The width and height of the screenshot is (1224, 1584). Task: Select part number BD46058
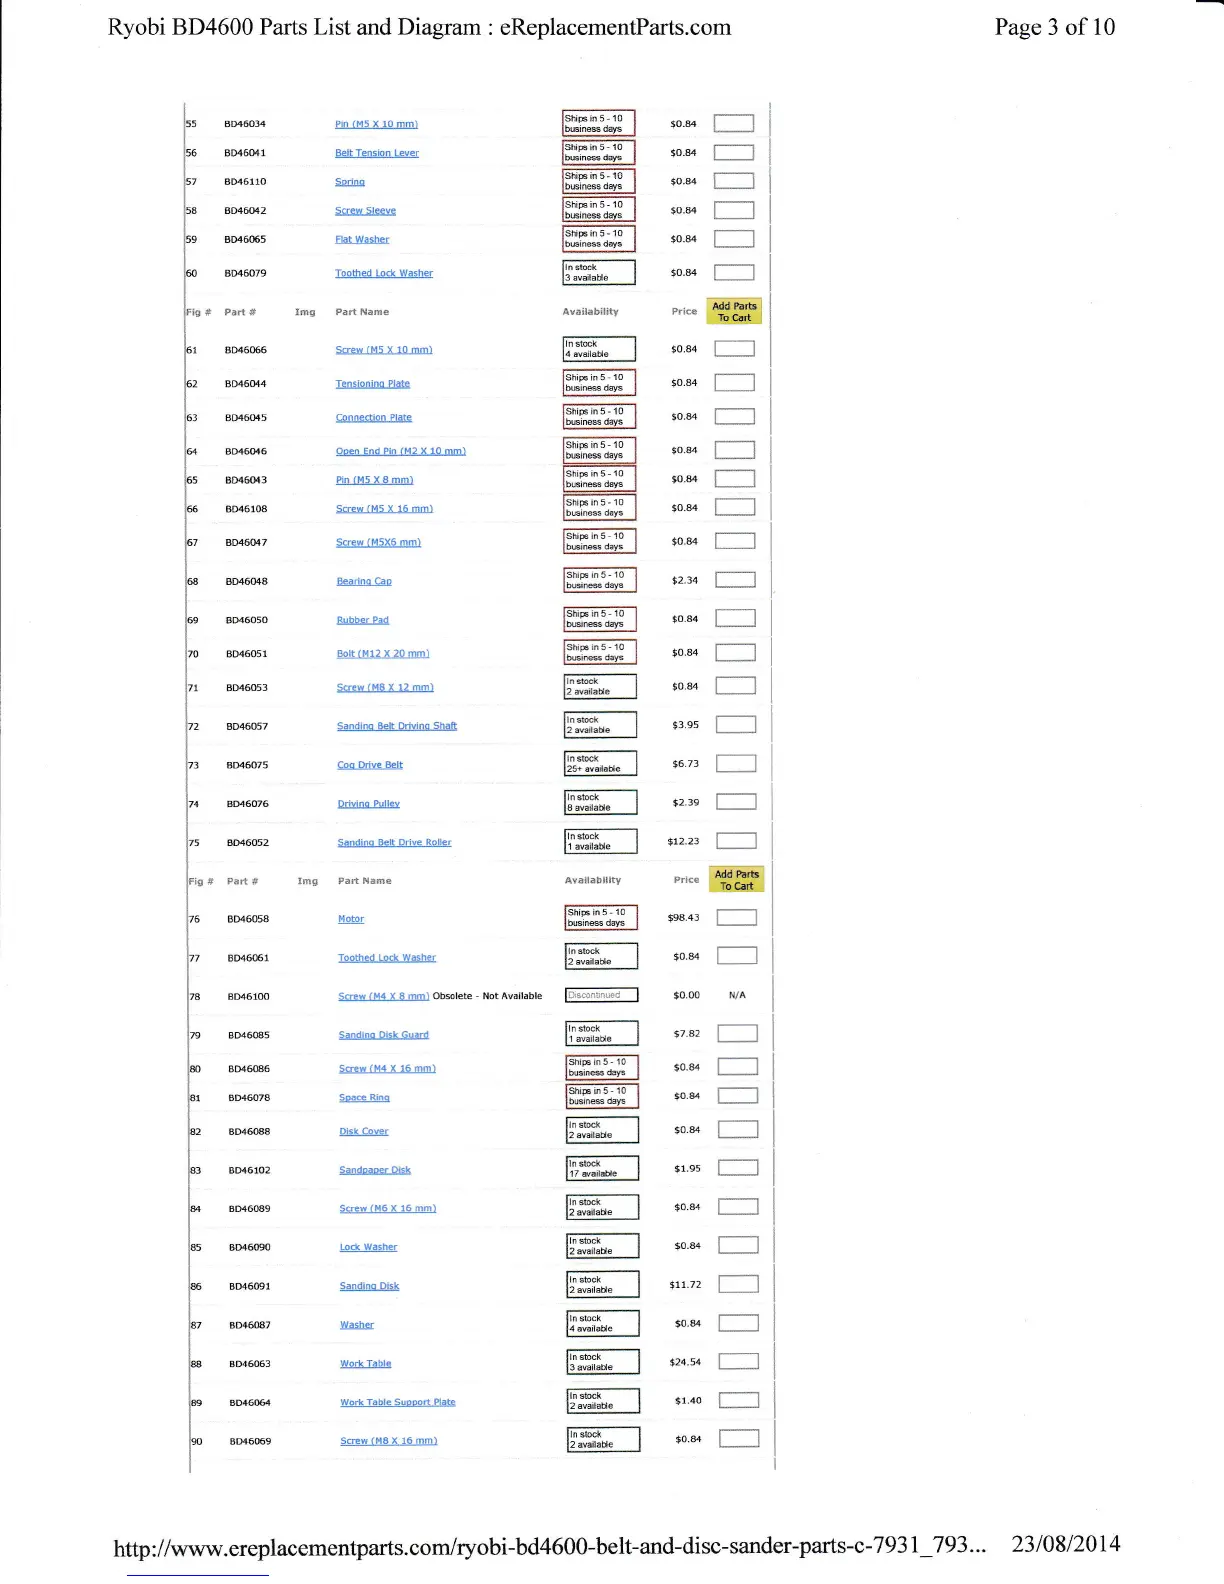248,919
